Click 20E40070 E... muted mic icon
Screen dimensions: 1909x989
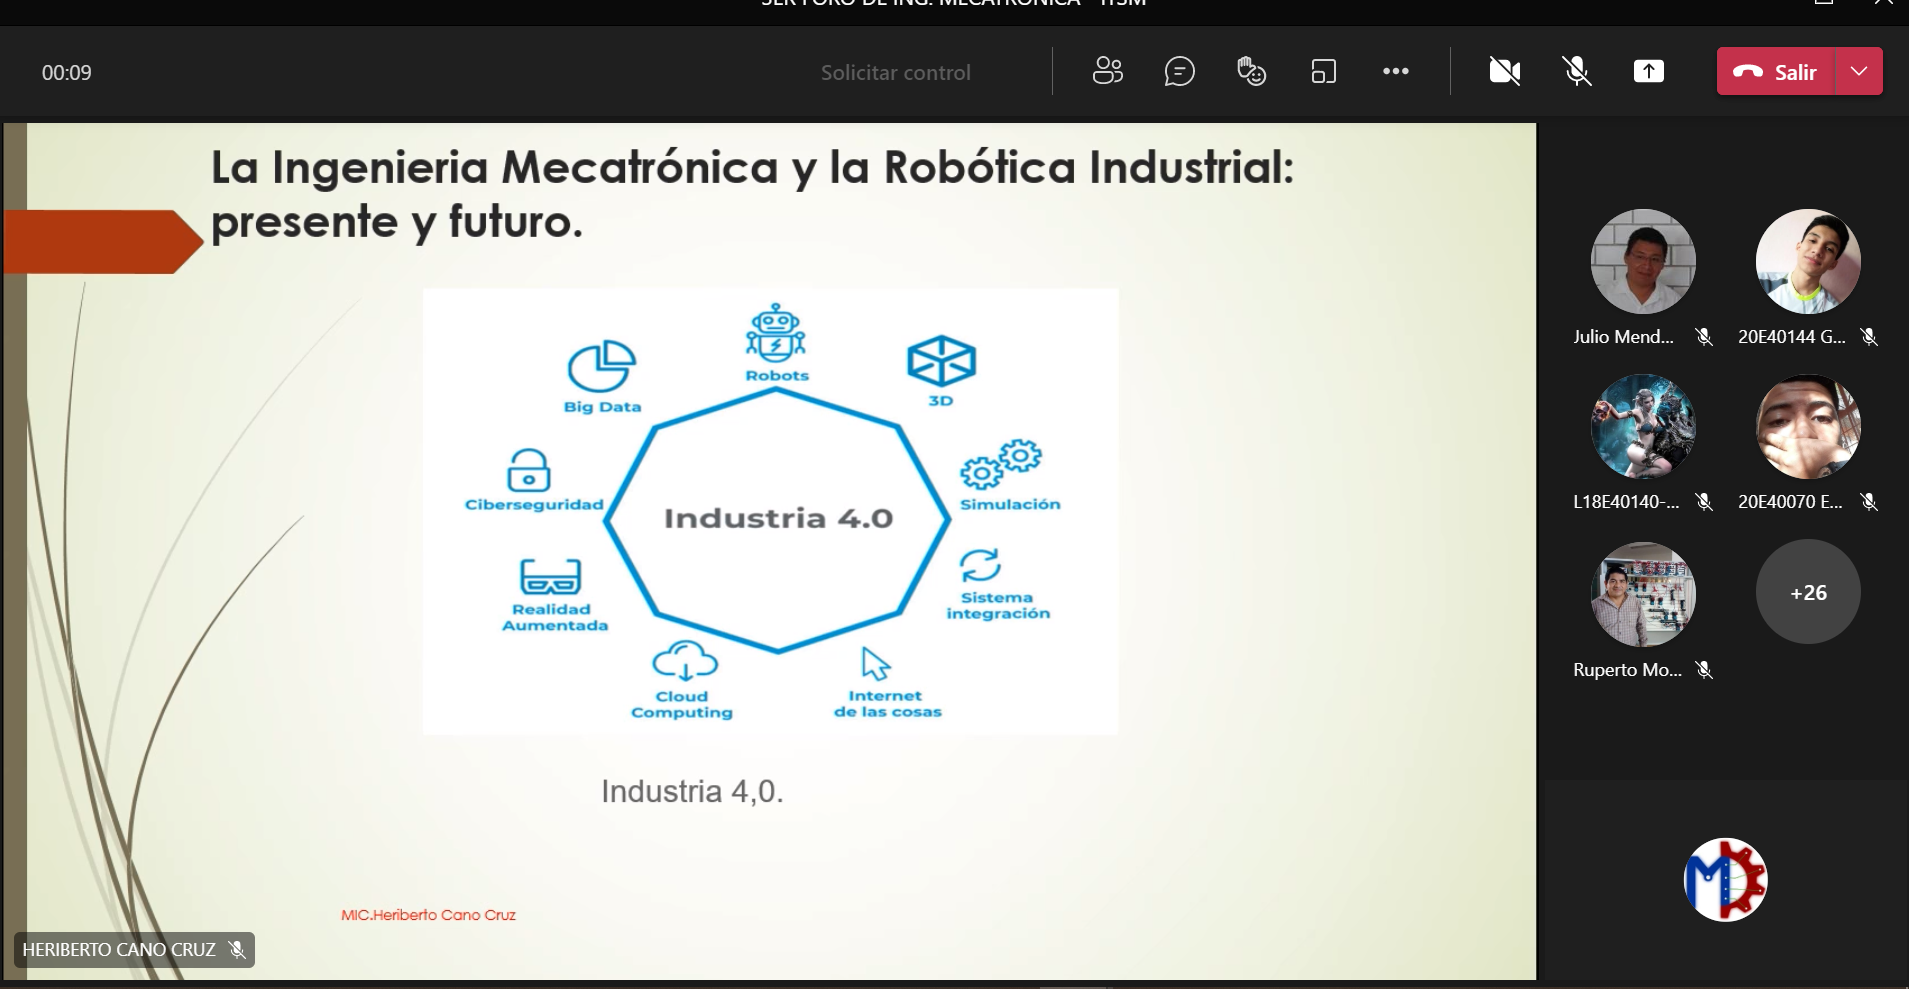[1869, 502]
